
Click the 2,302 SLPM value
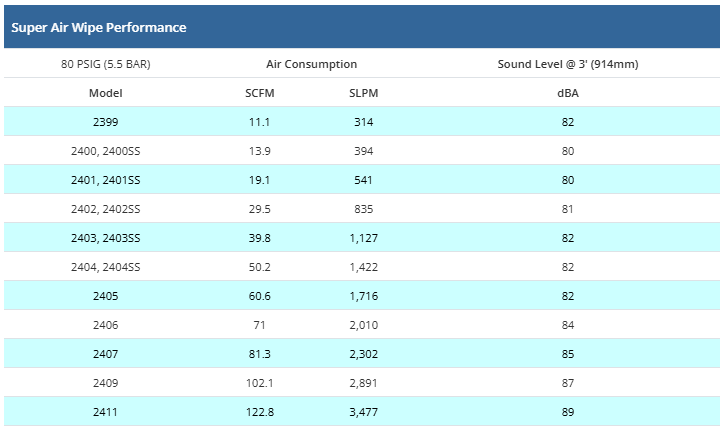point(364,354)
